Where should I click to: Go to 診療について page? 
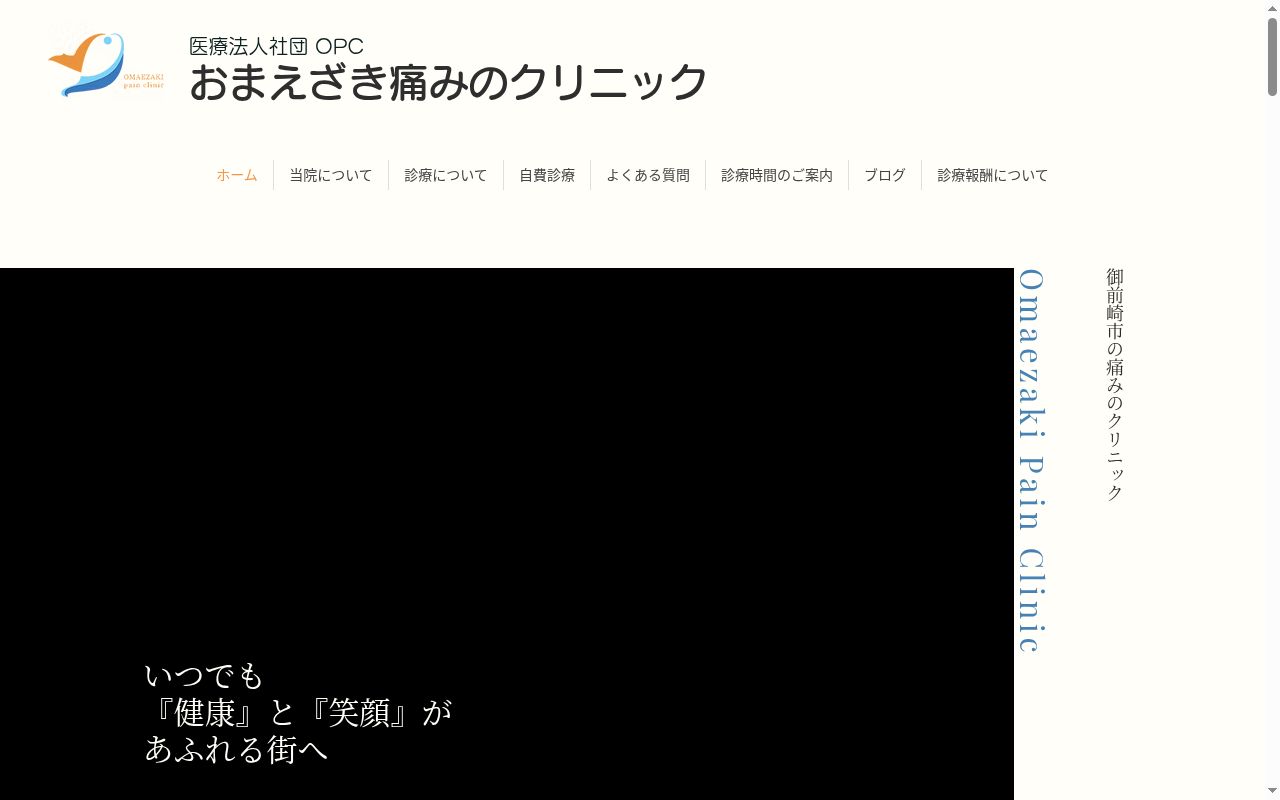pyautogui.click(x=446, y=175)
